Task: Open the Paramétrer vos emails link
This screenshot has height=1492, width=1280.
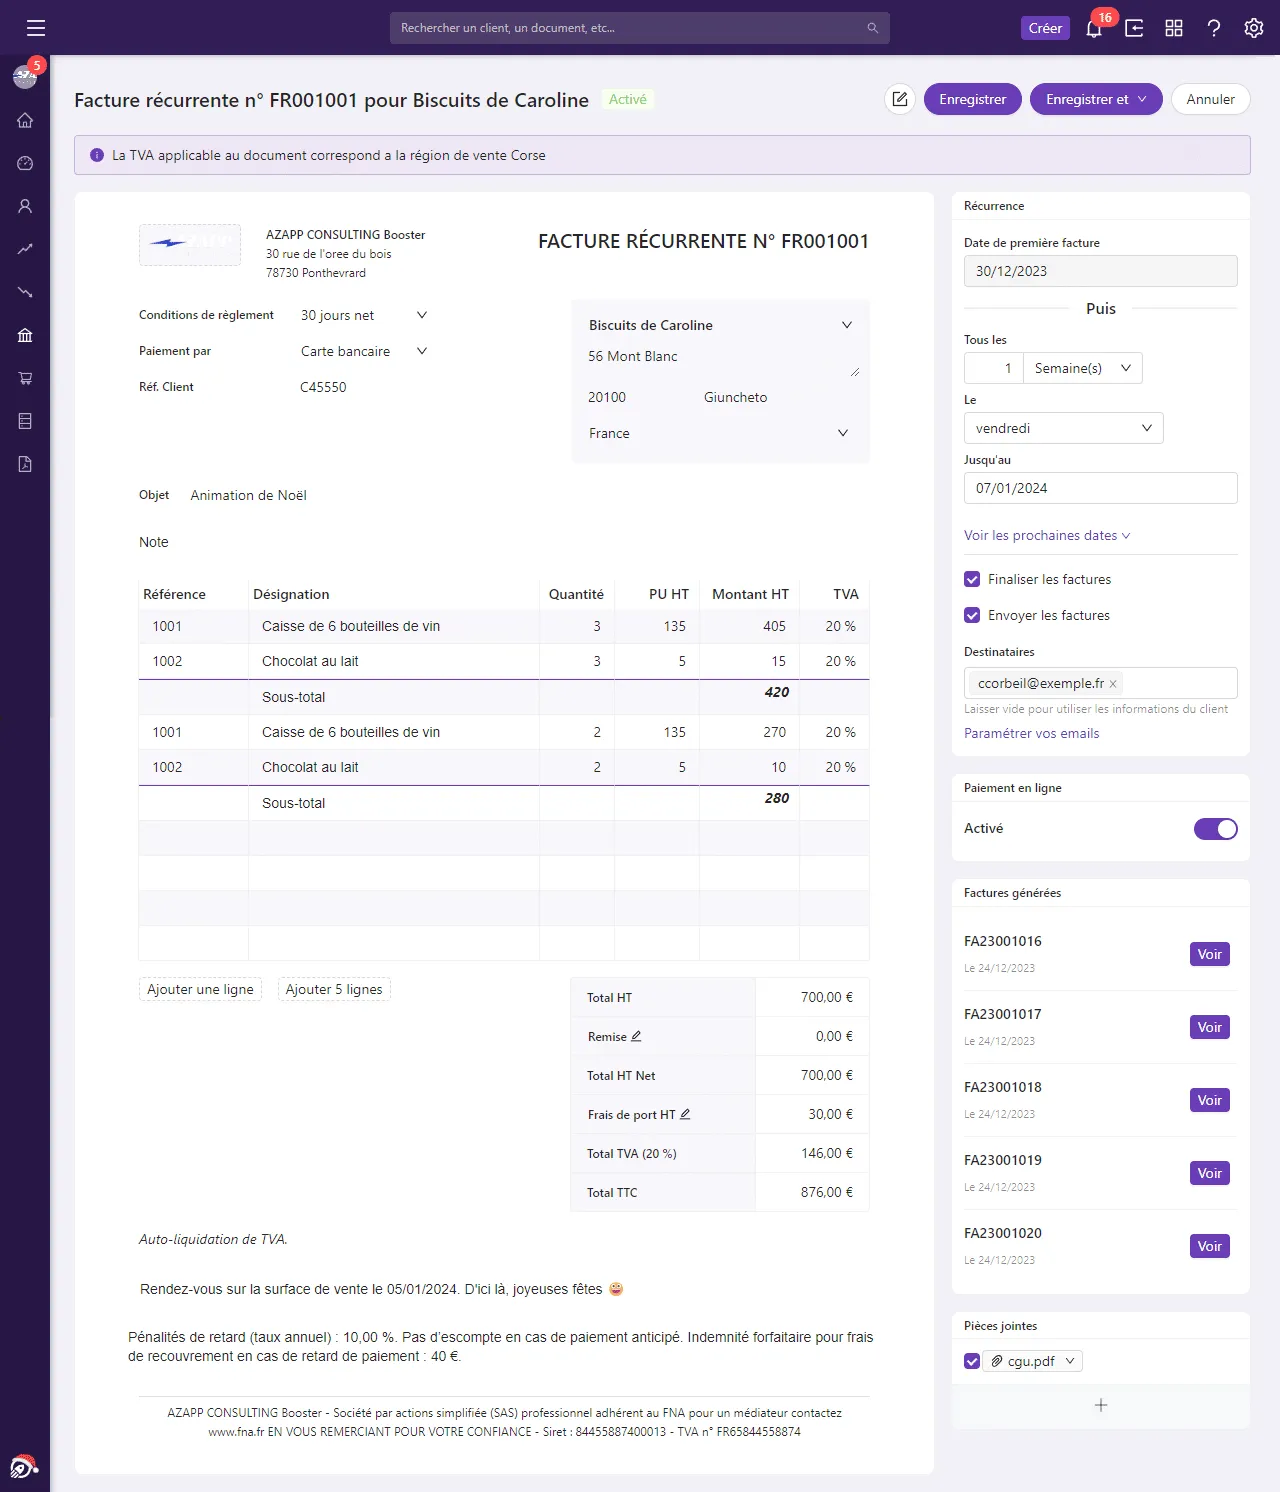Action: pos(1031,733)
